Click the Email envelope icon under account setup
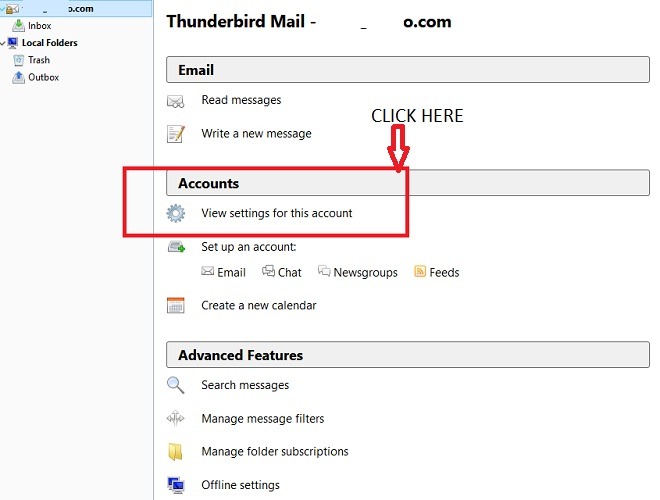660x500 pixels. [x=208, y=271]
